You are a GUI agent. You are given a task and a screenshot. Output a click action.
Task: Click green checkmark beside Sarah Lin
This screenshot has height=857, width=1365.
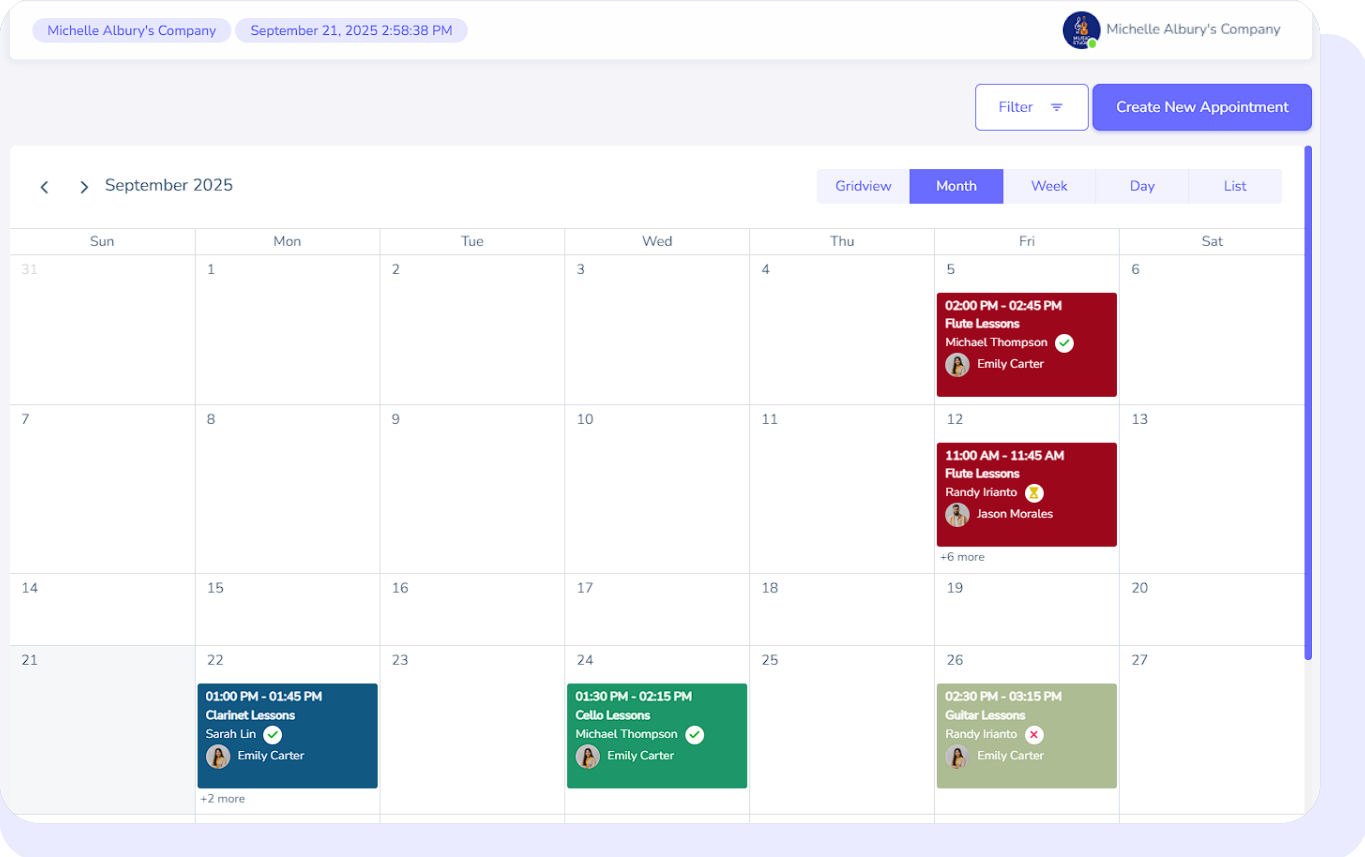272,735
